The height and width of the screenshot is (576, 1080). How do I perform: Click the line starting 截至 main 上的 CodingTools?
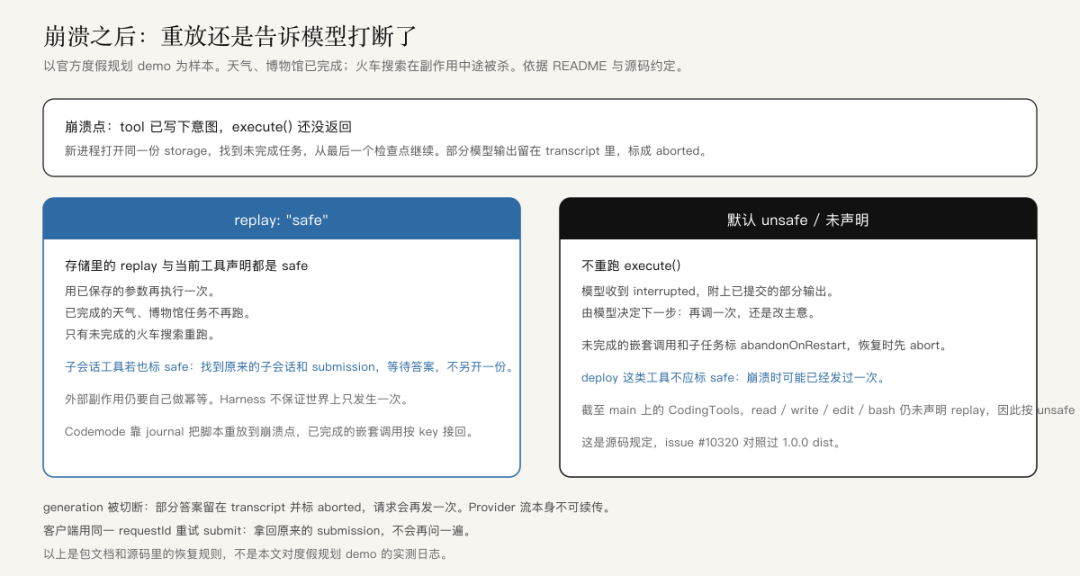pyautogui.click(x=828, y=410)
